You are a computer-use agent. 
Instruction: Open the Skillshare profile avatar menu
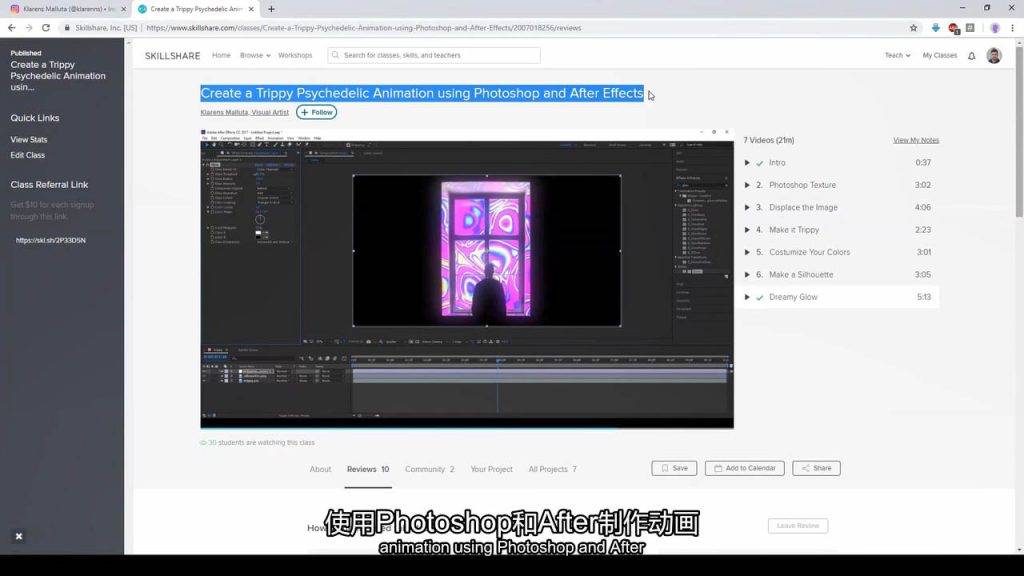click(x=994, y=56)
